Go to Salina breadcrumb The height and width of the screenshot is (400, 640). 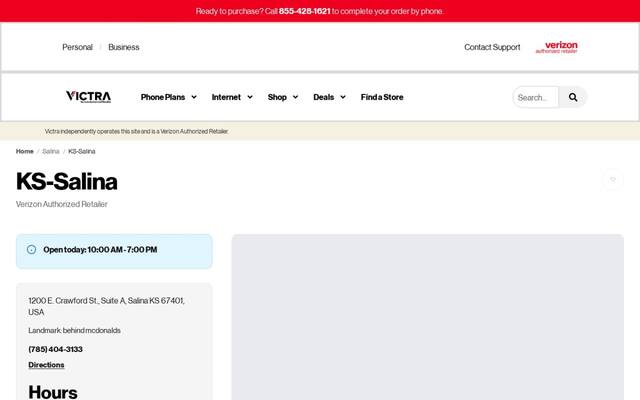coord(51,151)
